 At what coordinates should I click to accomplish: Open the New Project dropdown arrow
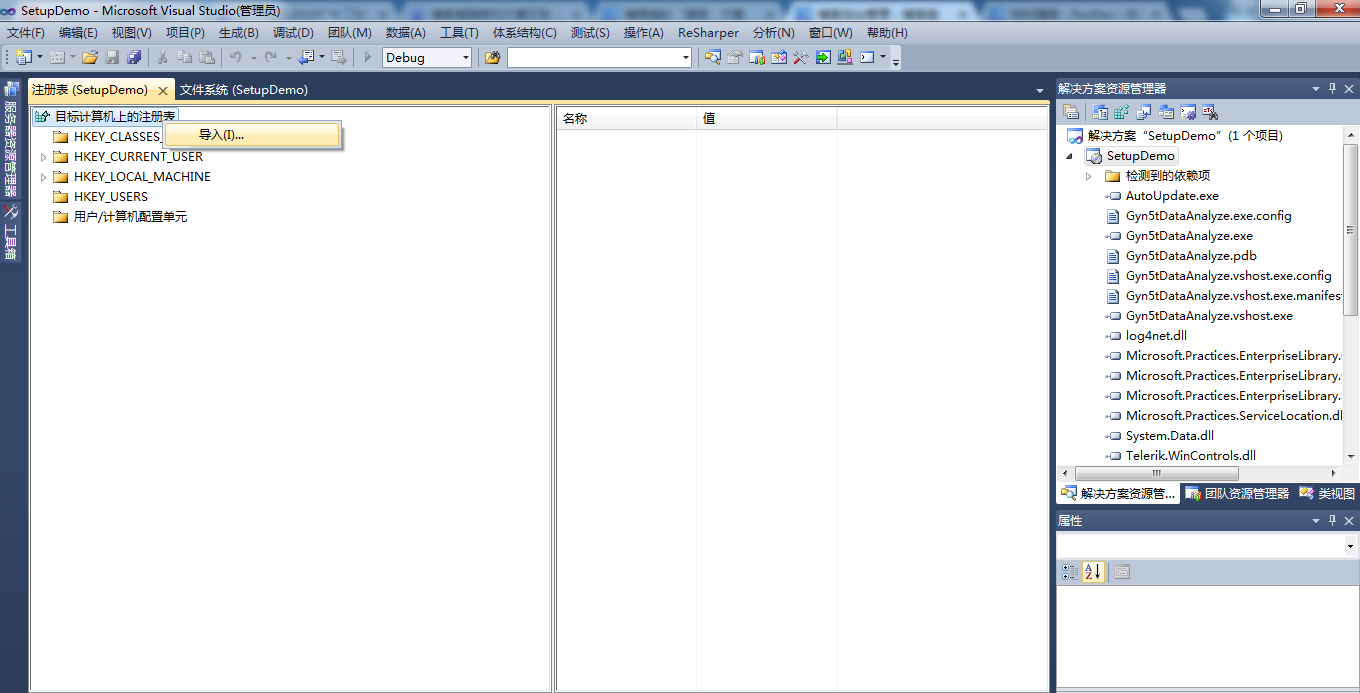tap(40, 58)
